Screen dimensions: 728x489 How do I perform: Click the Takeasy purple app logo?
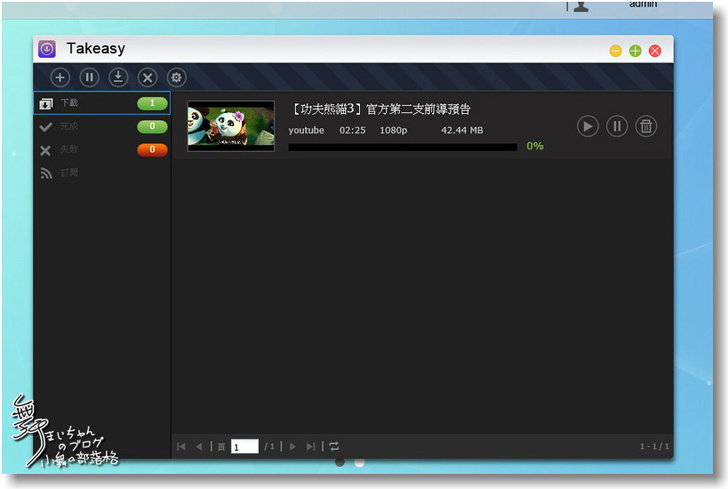(x=47, y=49)
